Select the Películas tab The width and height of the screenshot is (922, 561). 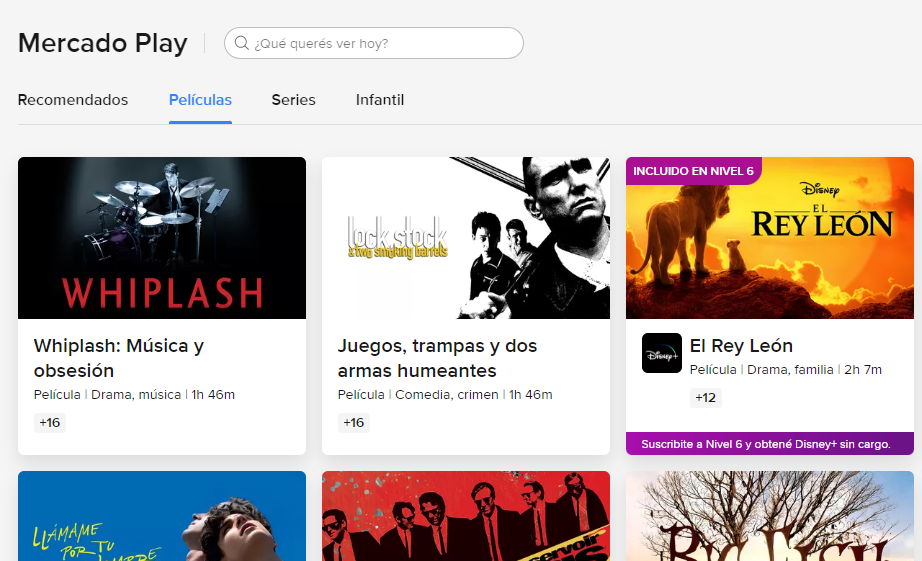click(x=200, y=100)
